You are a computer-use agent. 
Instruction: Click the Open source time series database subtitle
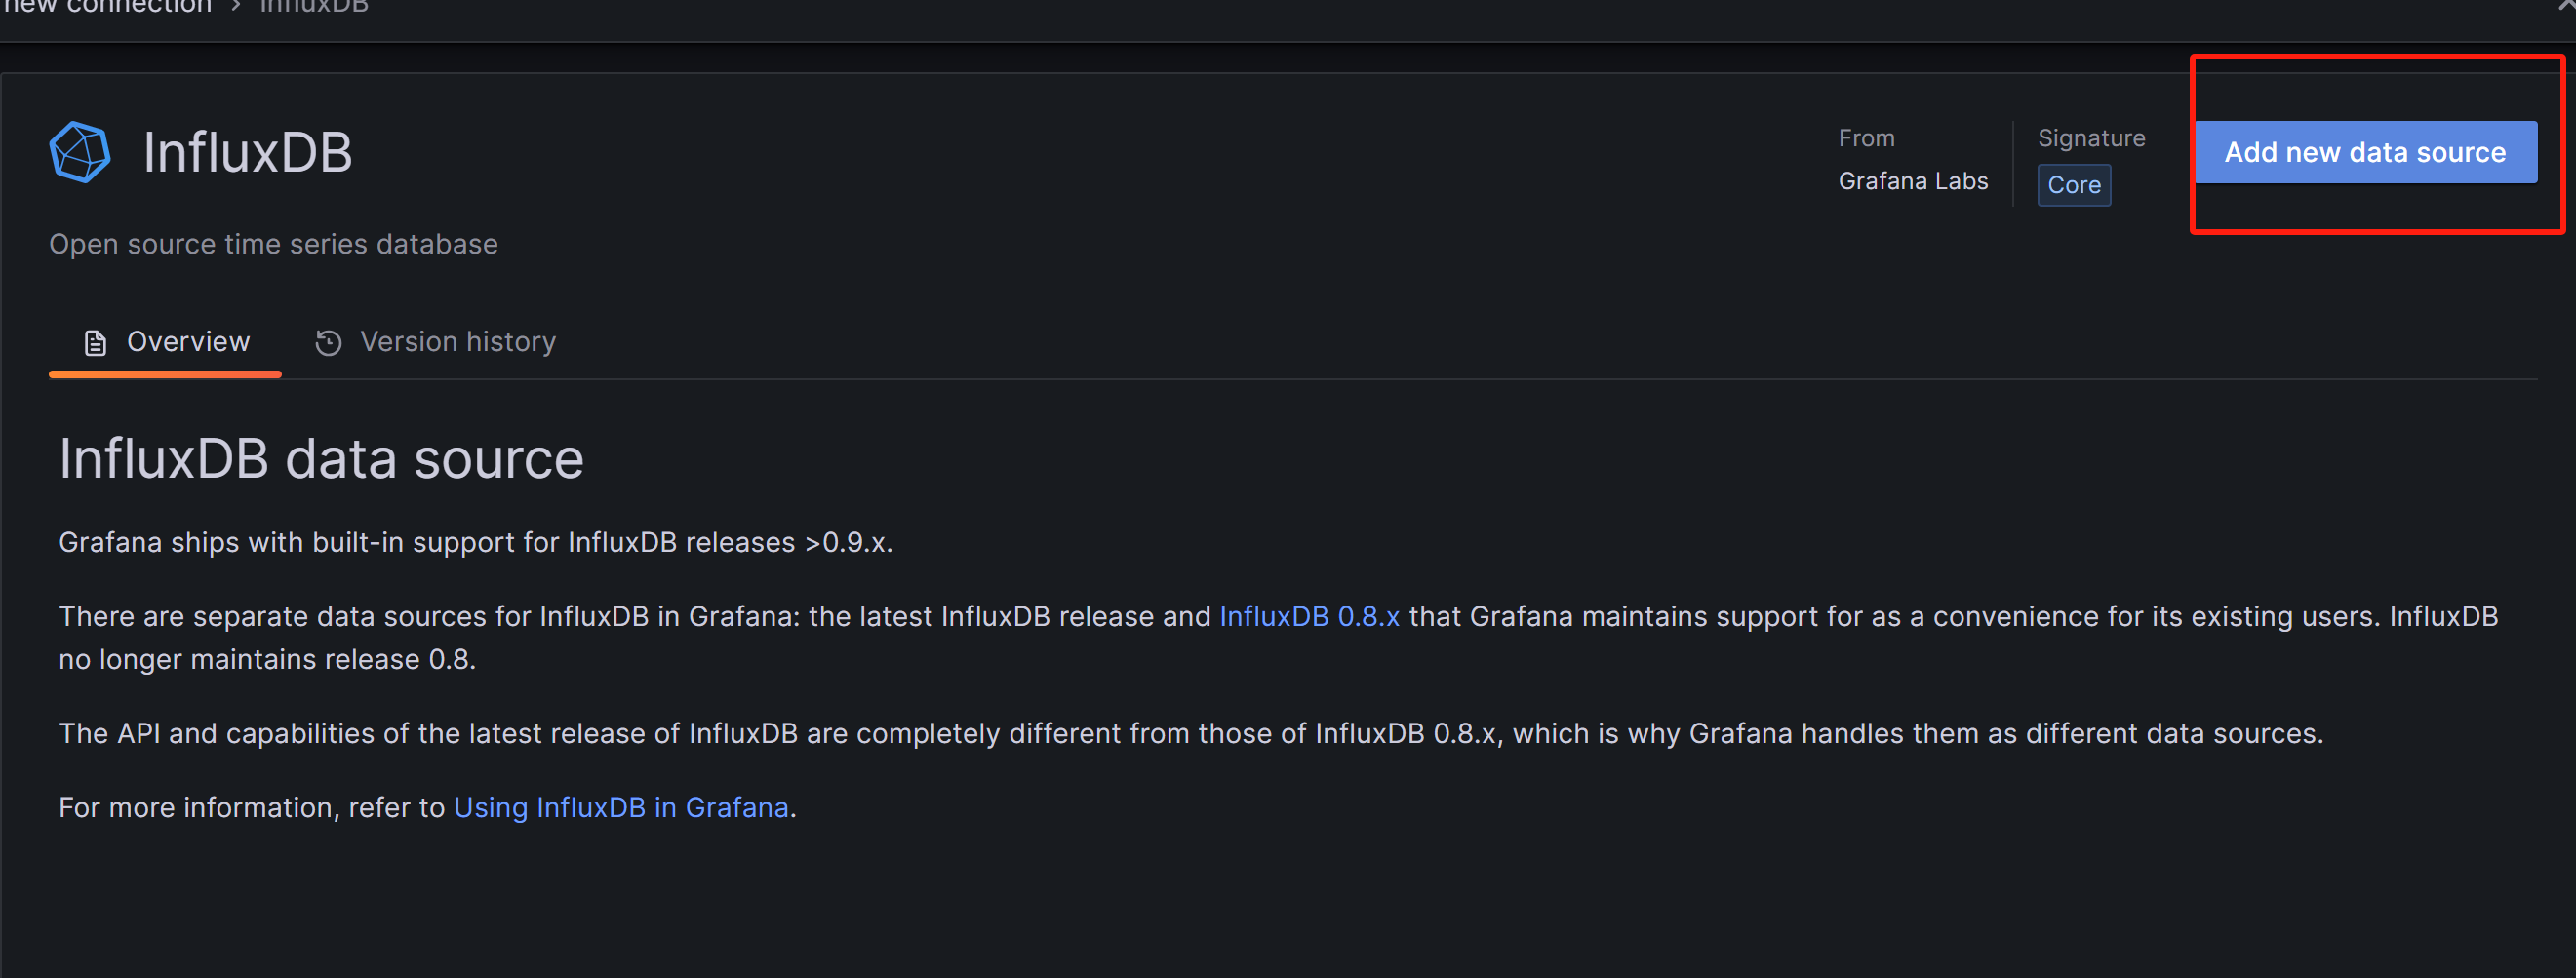pyautogui.click(x=273, y=244)
